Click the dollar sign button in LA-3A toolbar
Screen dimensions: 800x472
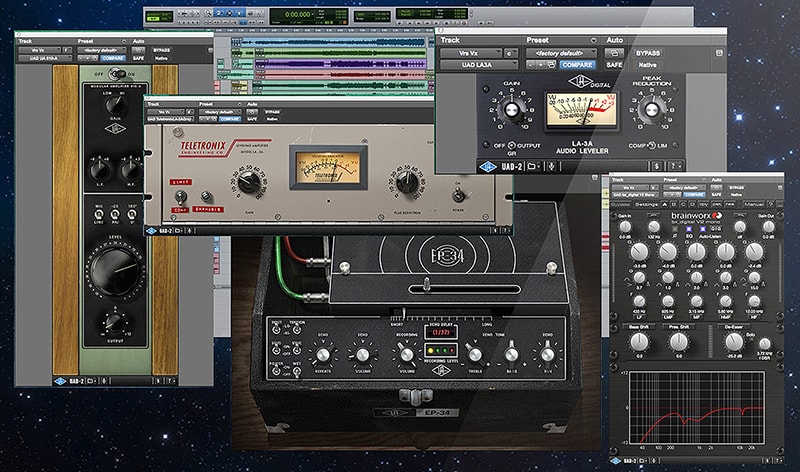(657, 166)
